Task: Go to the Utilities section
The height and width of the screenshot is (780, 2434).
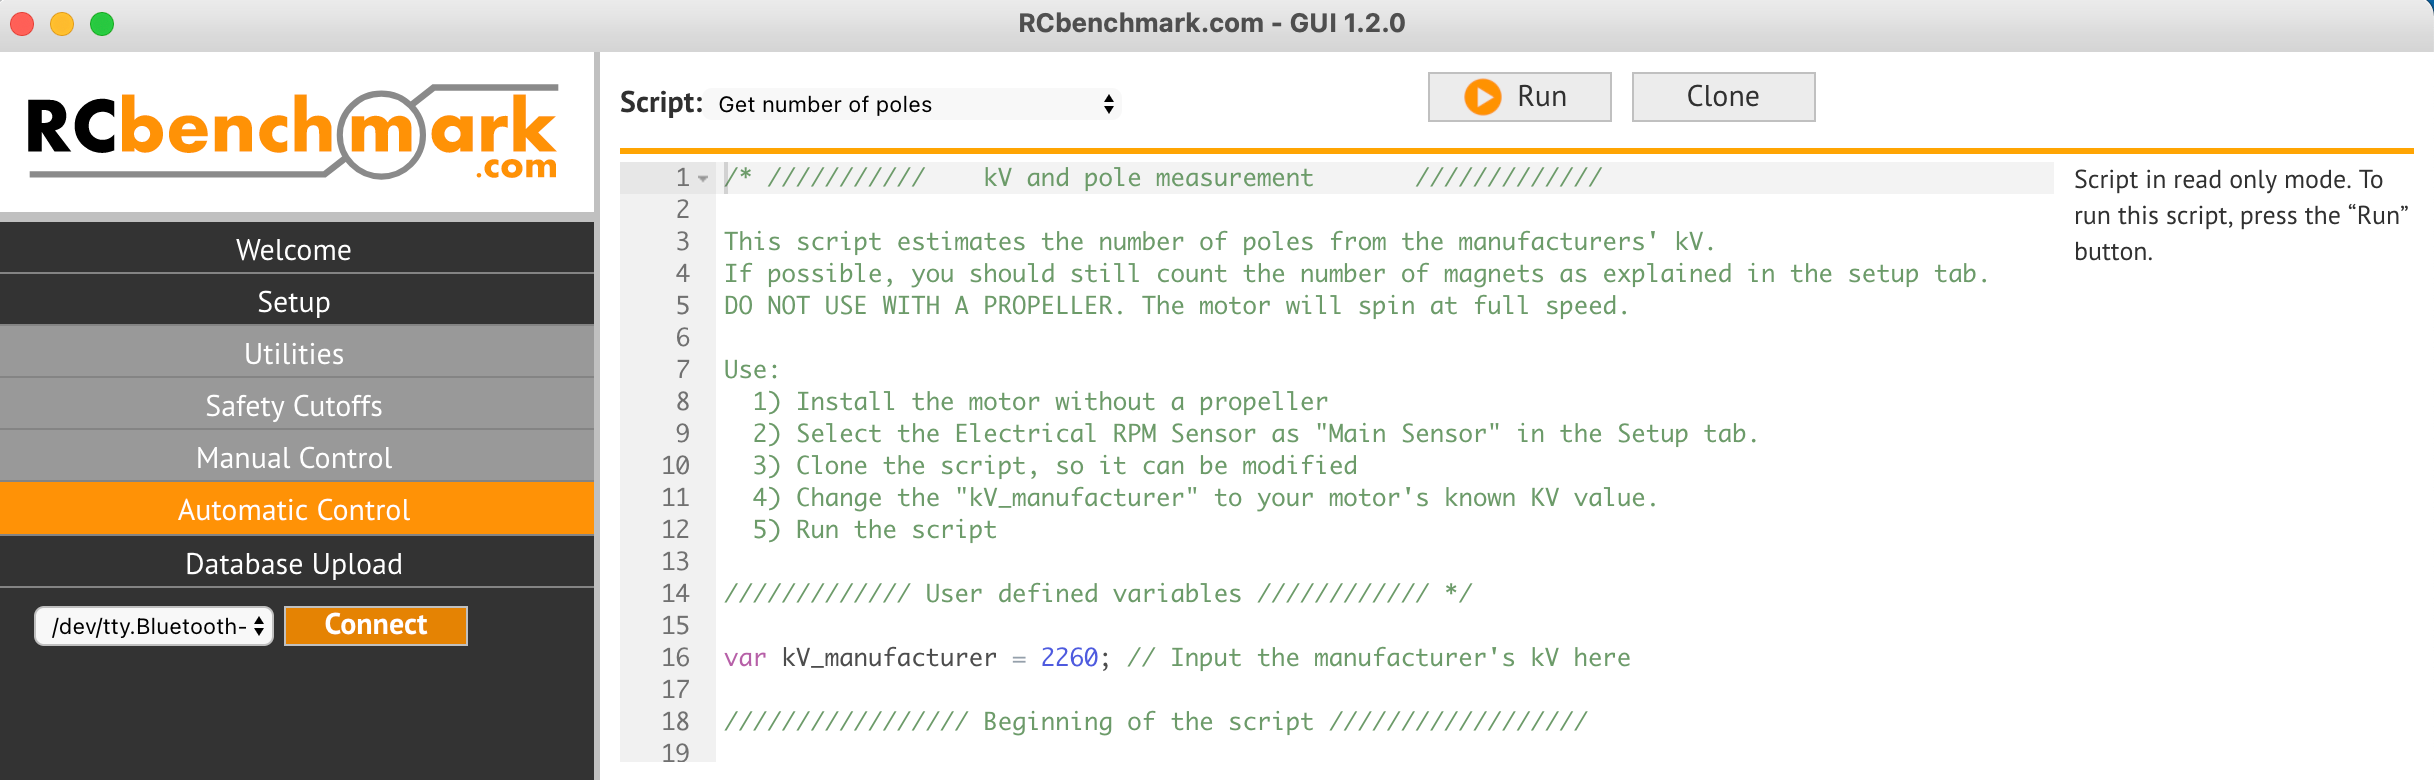Action: (x=294, y=353)
